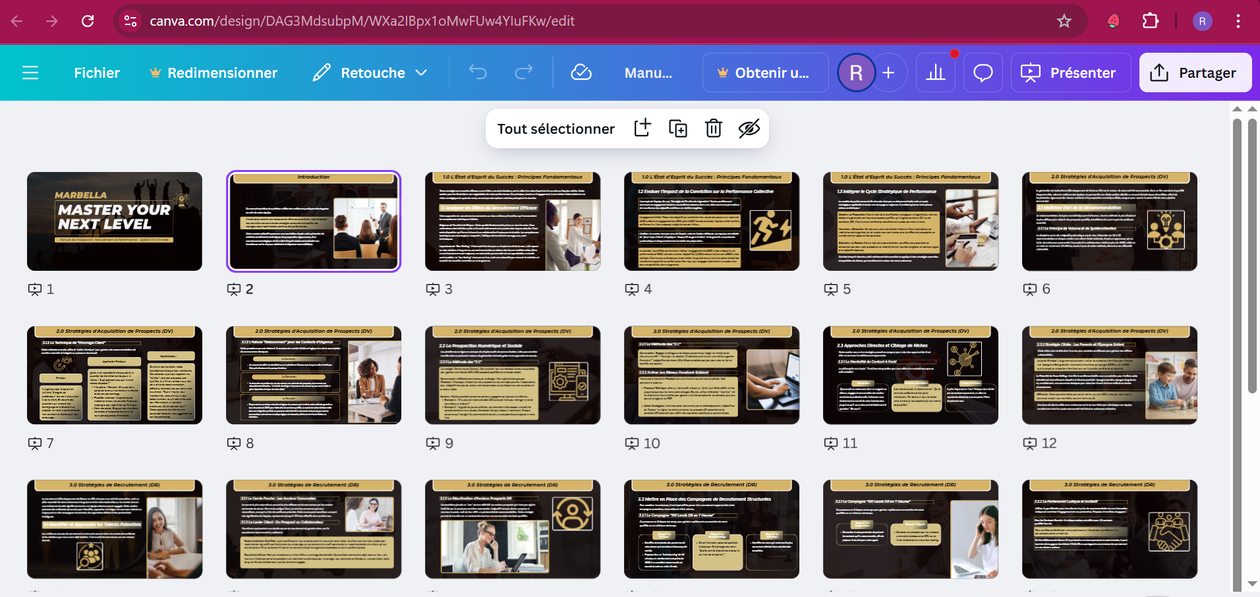Click page number 2 label
The image size is (1260, 597).
coord(250,289)
